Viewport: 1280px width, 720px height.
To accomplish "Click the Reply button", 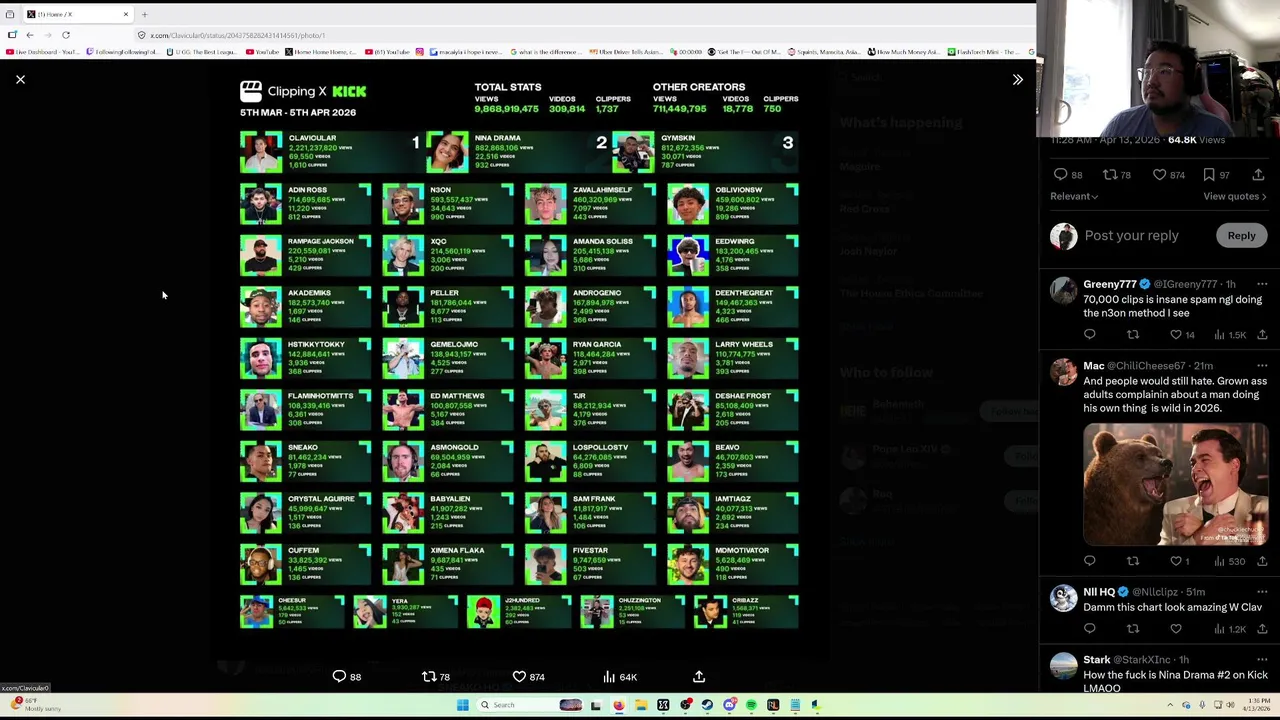I will pos(1241,236).
